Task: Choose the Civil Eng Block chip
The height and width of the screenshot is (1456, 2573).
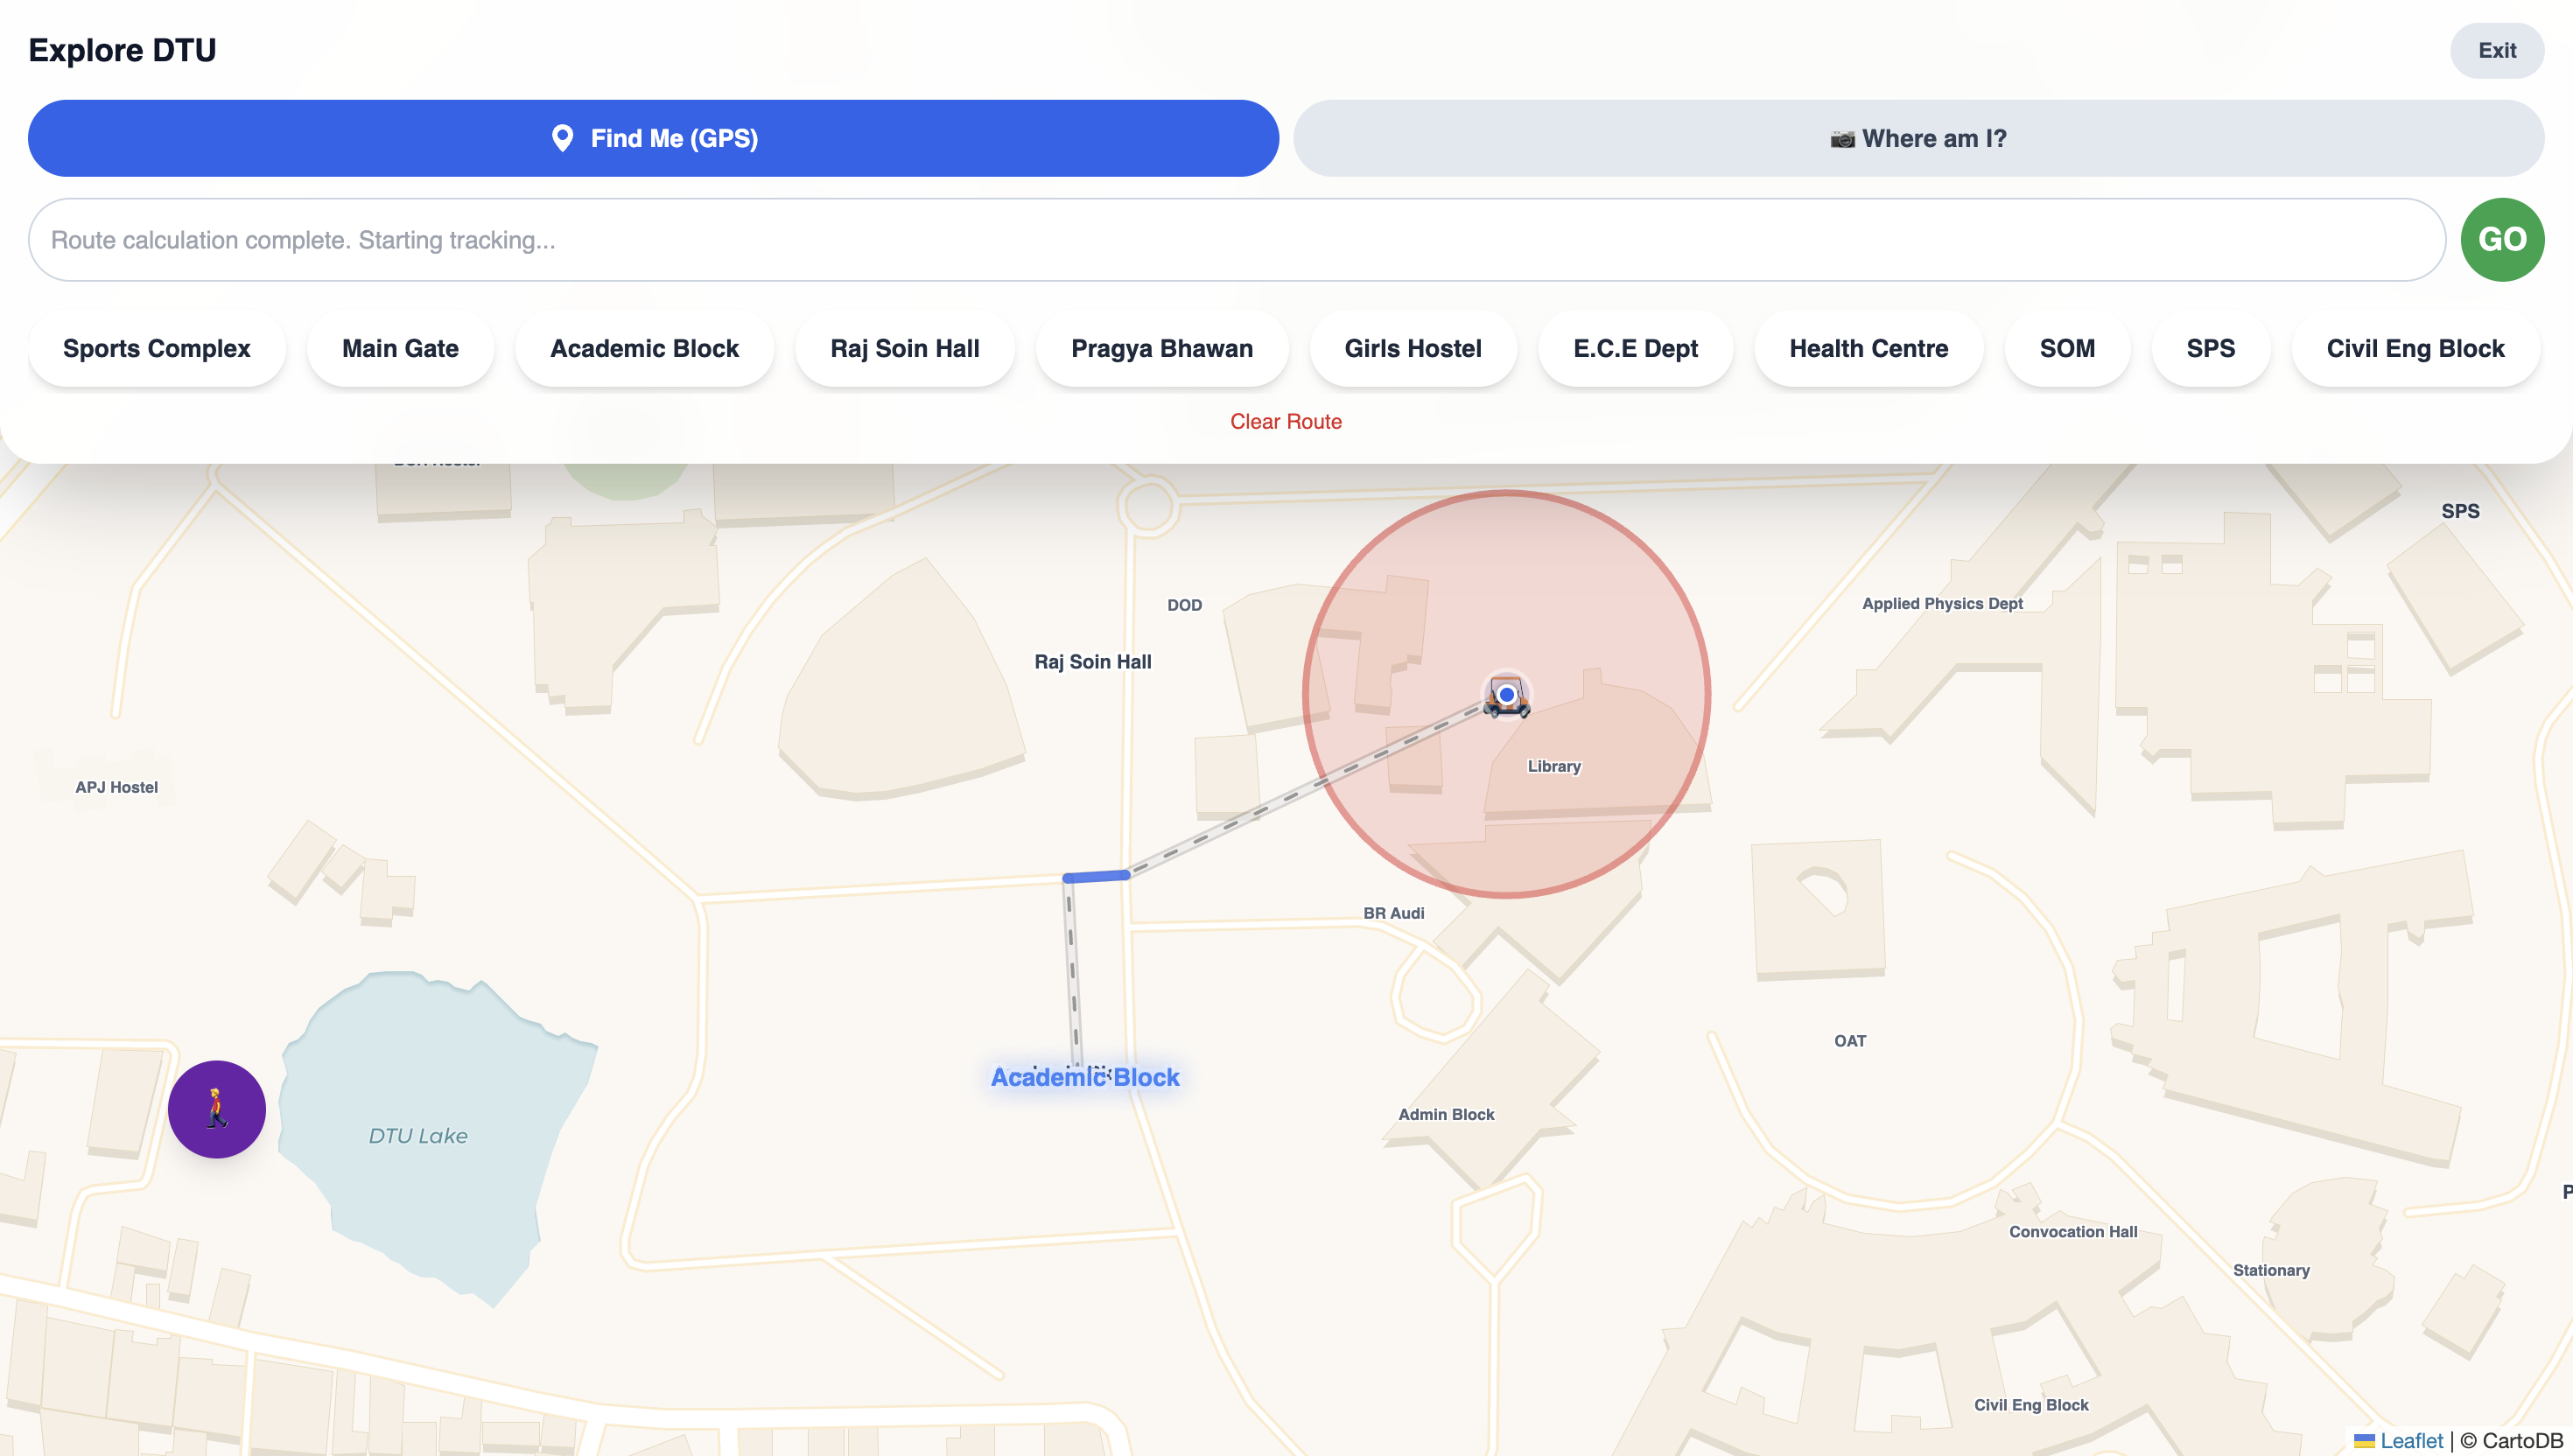Action: pyautogui.click(x=2414, y=348)
